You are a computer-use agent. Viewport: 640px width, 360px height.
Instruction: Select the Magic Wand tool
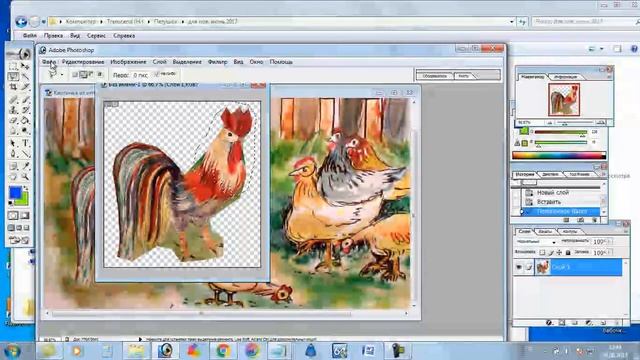click(25, 76)
